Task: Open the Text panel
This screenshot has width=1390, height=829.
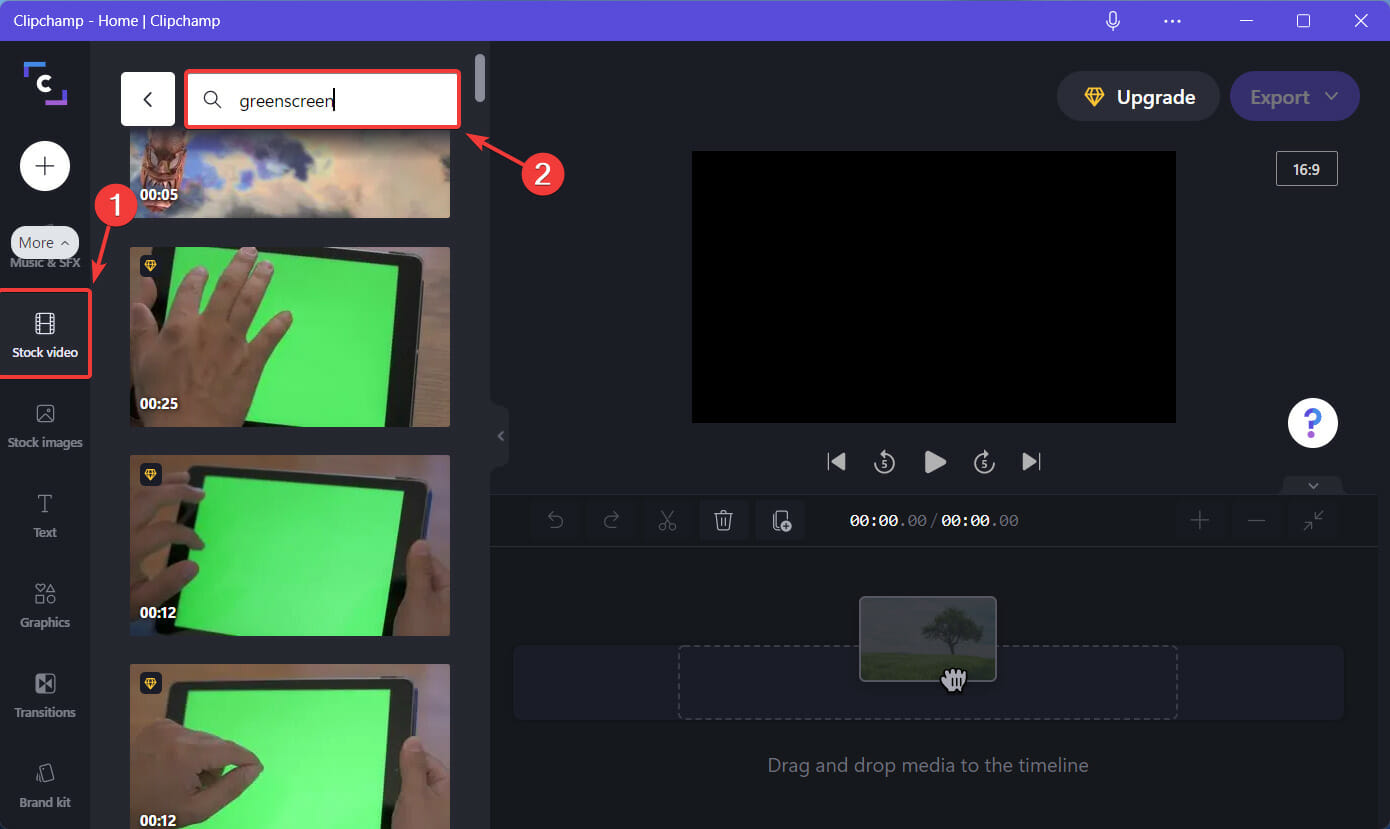Action: pos(44,515)
